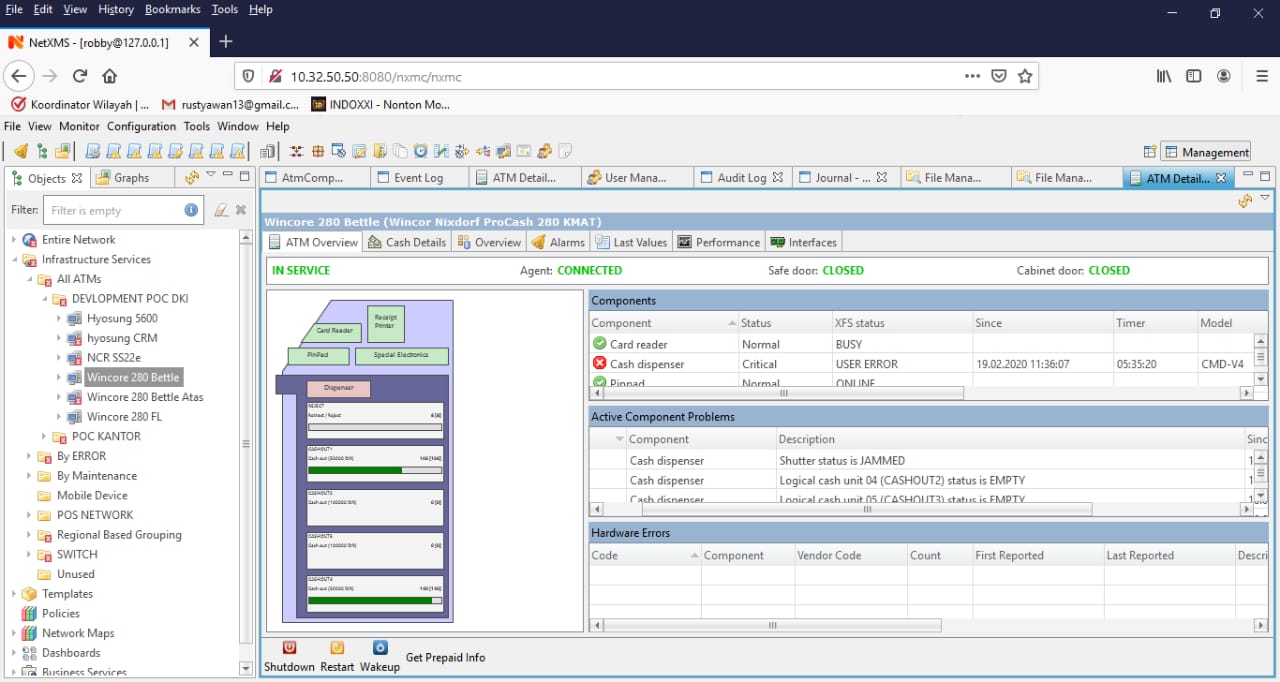
Task: Click Get Prepaid Info
Action: click(x=445, y=657)
